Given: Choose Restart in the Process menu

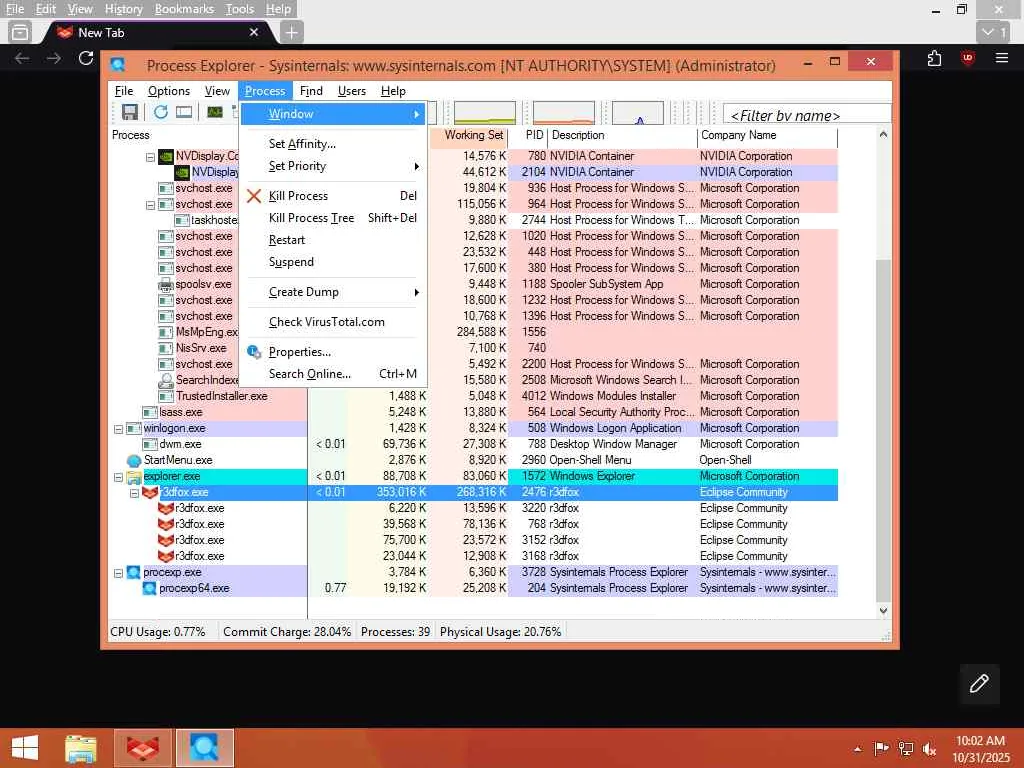Looking at the screenshot, I should (x=333, y=240).
